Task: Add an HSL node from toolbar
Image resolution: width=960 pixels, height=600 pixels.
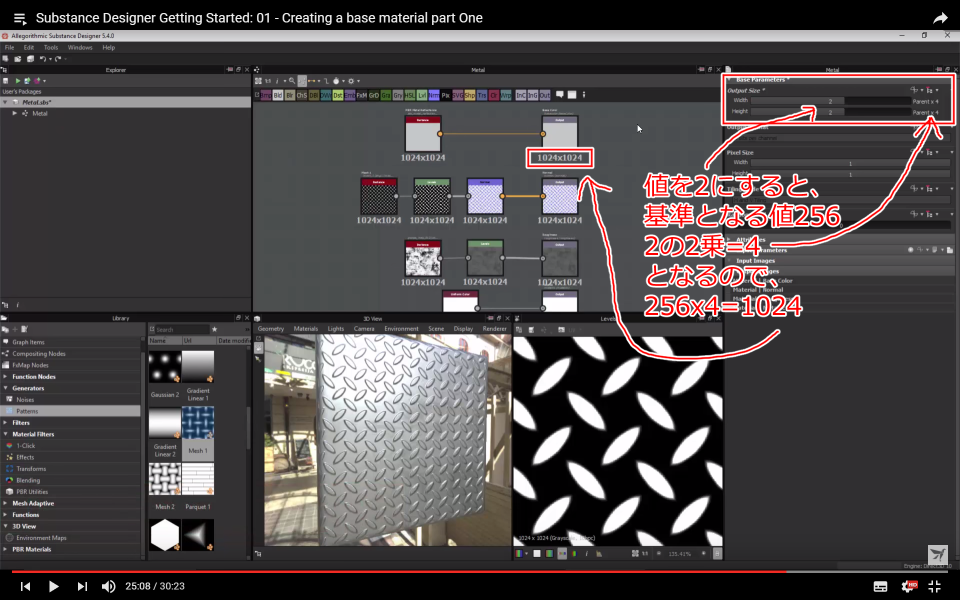Action: [410, 96]
